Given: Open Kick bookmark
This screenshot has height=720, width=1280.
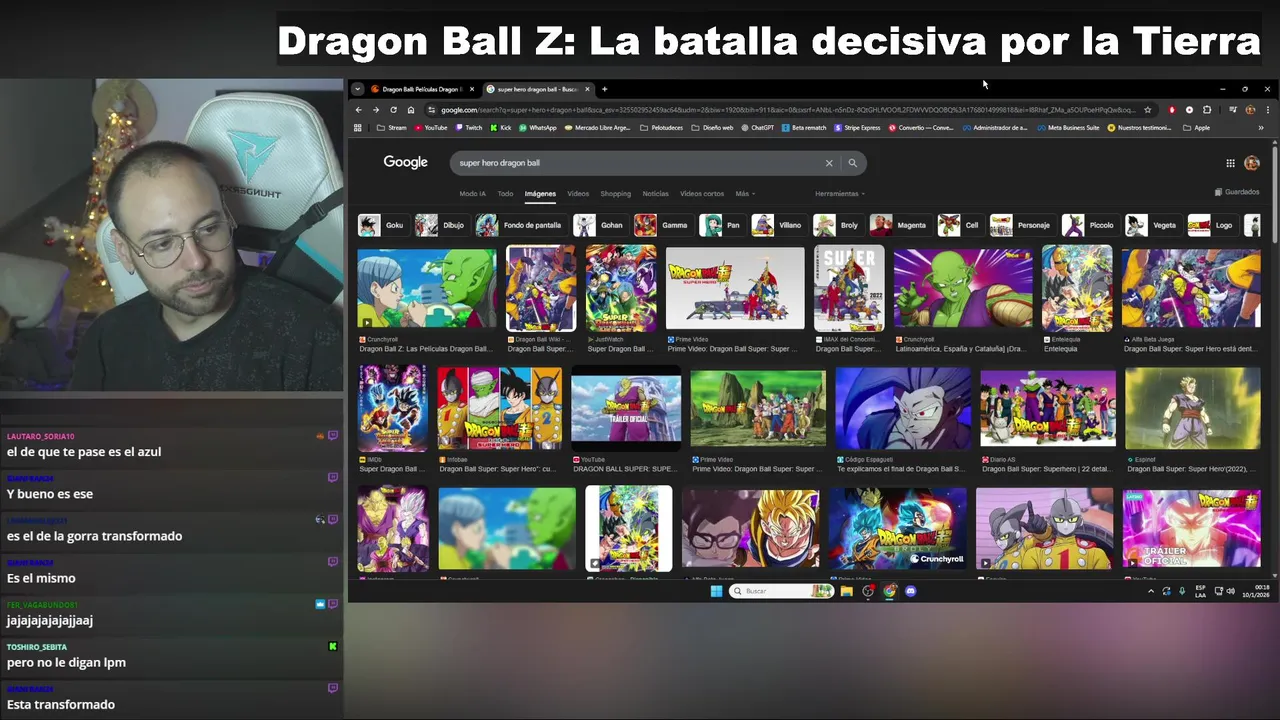Looking at the screenshot, I should (x=499, y=128).
